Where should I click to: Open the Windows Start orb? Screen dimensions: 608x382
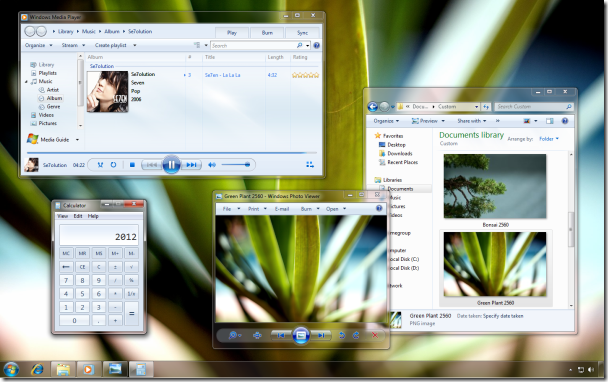pyautogui.click(x=11, y=370)
